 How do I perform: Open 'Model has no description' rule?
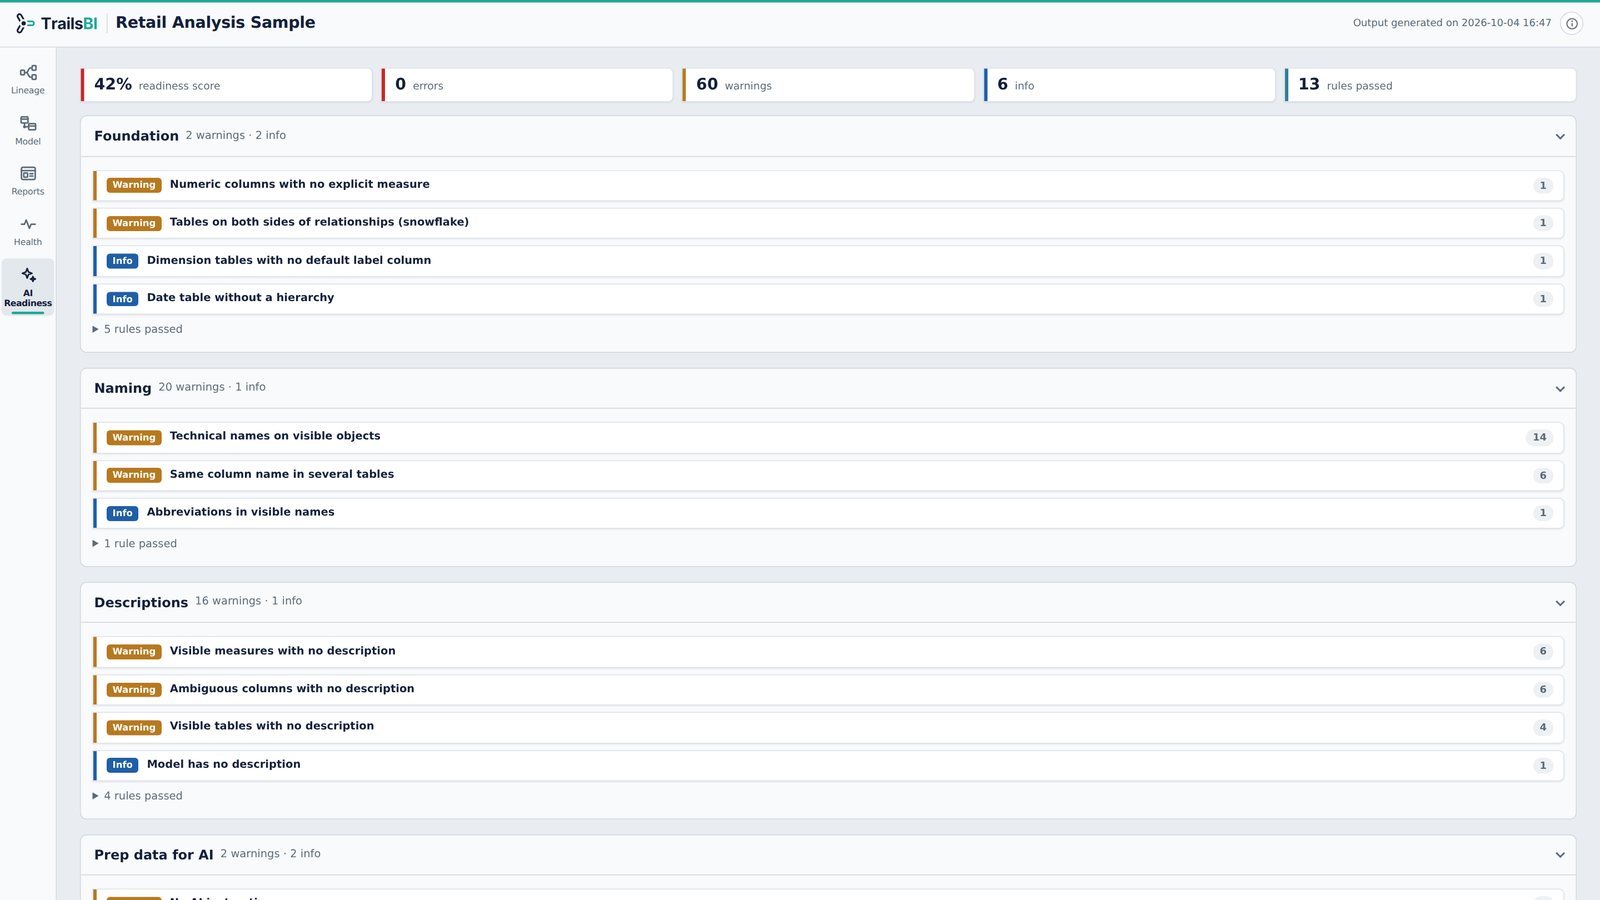pyautogui.click(x=828, y=765)
